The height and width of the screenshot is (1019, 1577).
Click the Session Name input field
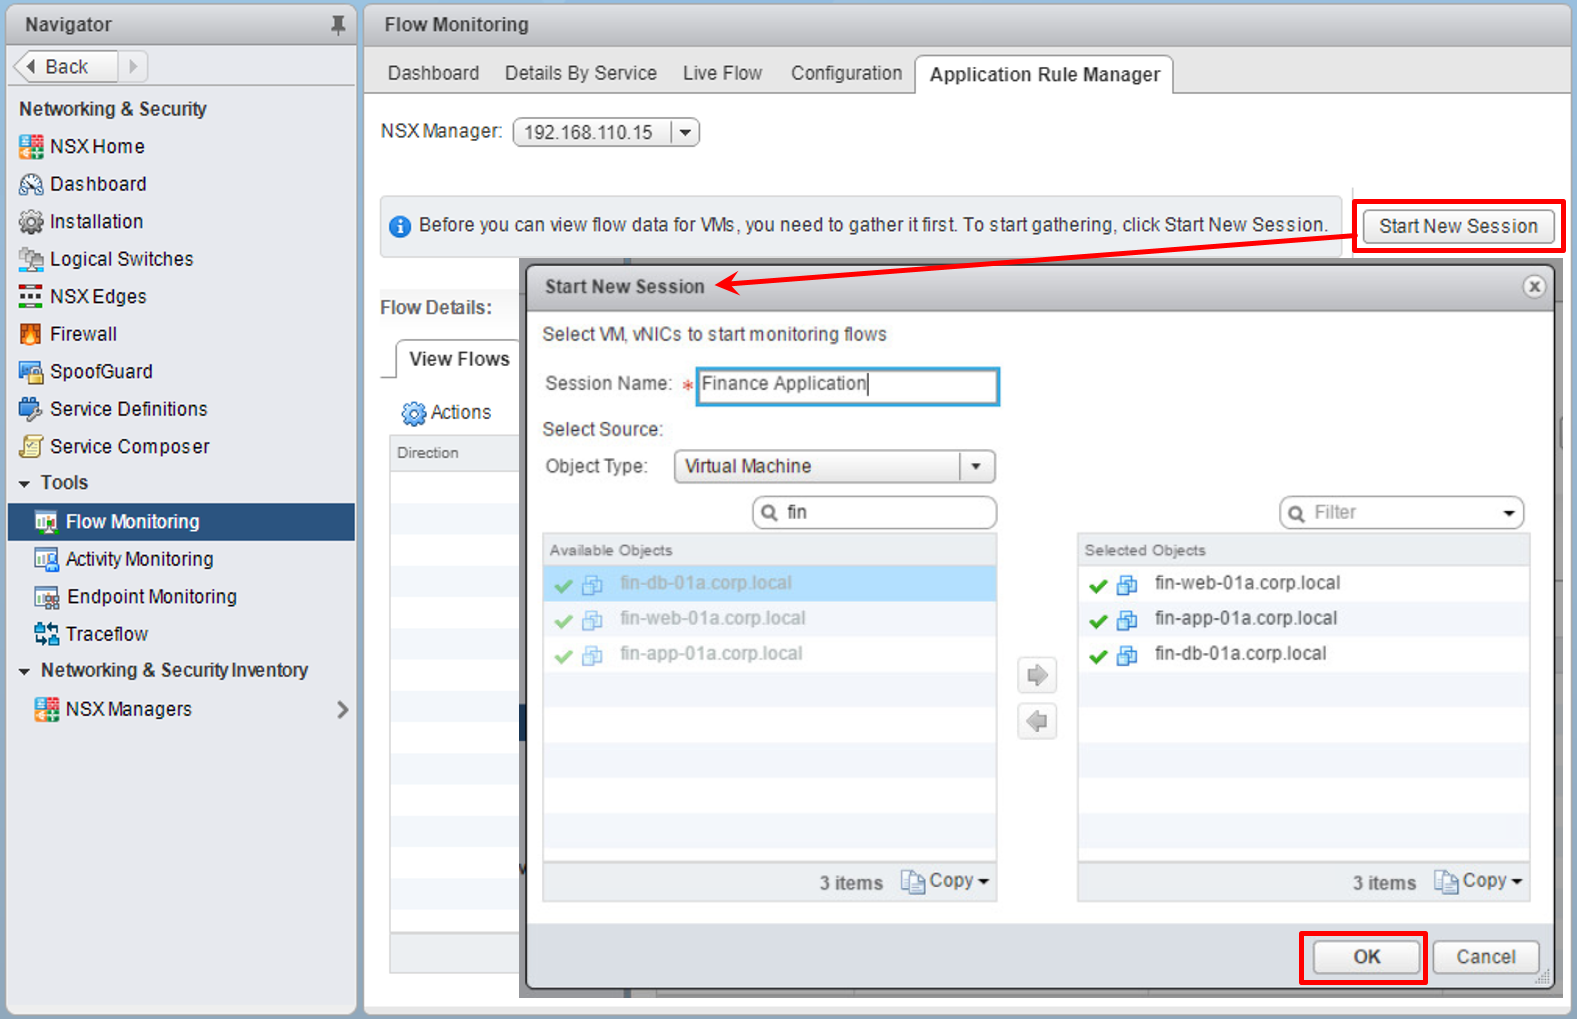click(x=847, y=385)
